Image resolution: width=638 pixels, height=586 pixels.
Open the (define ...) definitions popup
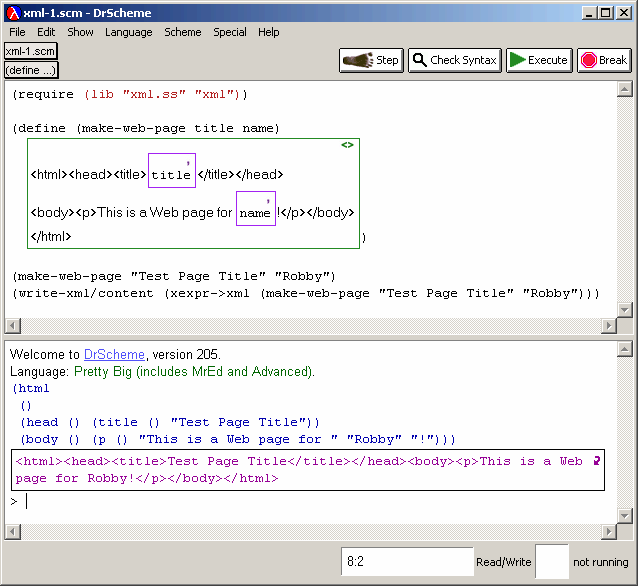[x=31, y=70]
